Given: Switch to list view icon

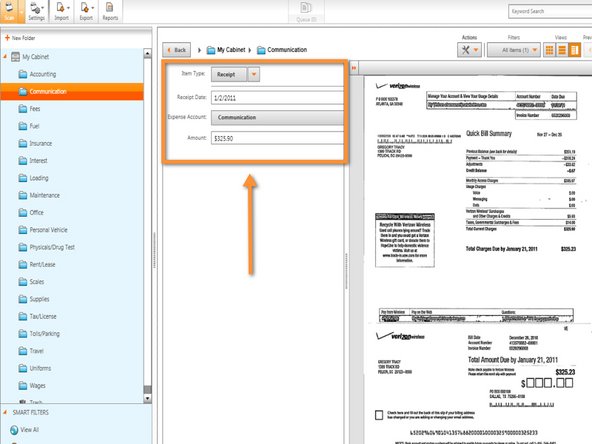Looking at the screenshot, I should [x=562, y=50].
